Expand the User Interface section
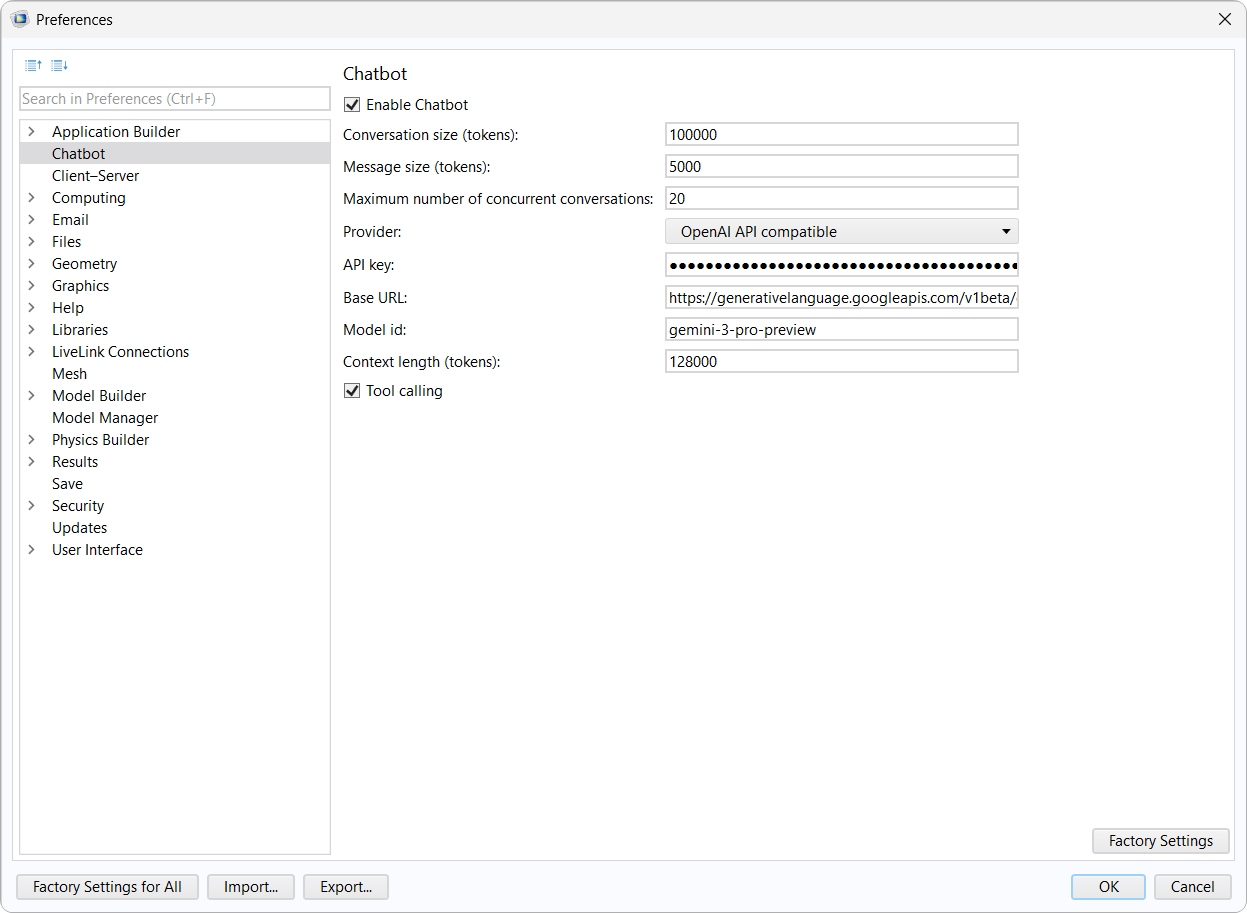The image size is (1247, 913). tap(31, 549)
